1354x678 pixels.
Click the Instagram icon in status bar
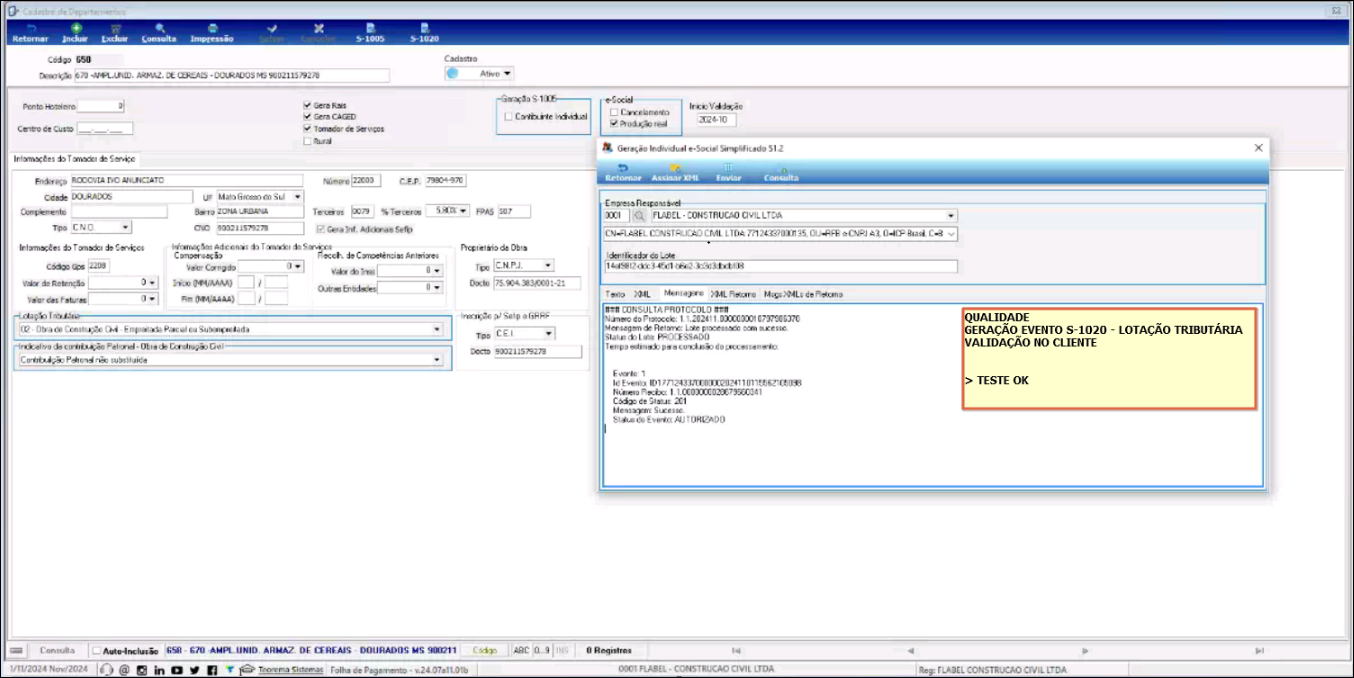pos(142,670)
